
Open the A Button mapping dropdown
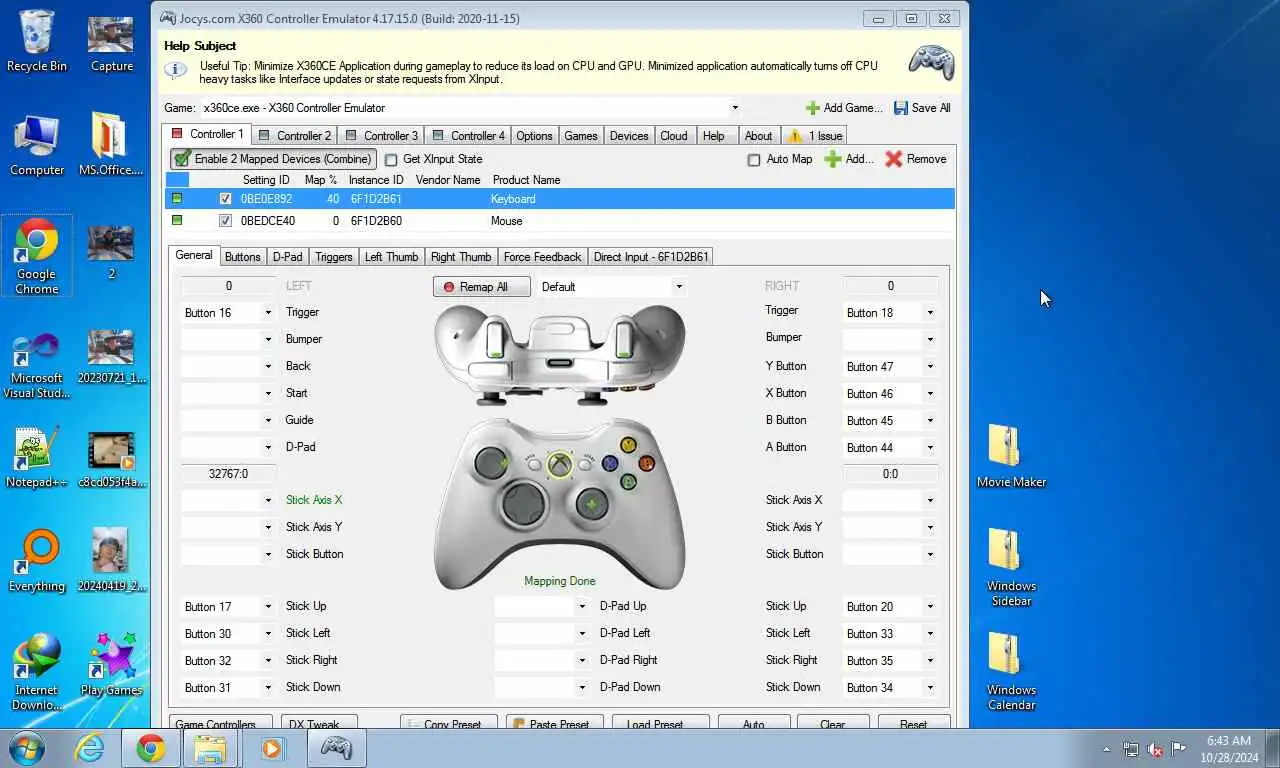pos(930,448)
